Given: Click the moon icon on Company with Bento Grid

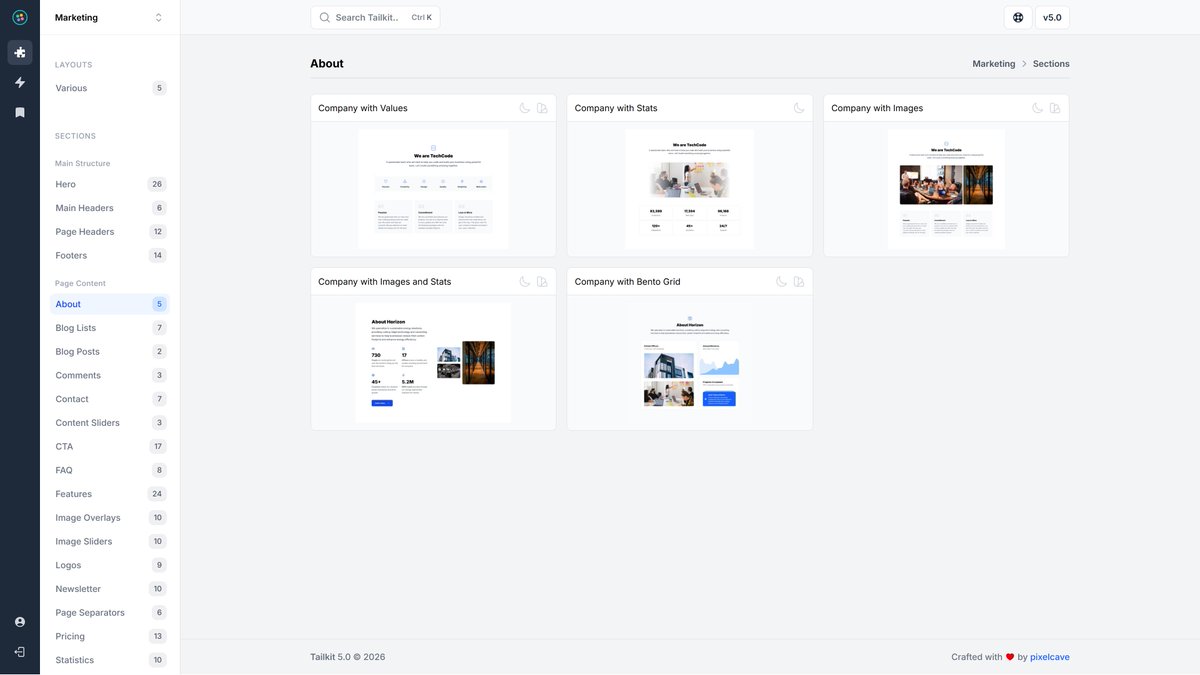Looking at the screenshot, I should 782,282.
